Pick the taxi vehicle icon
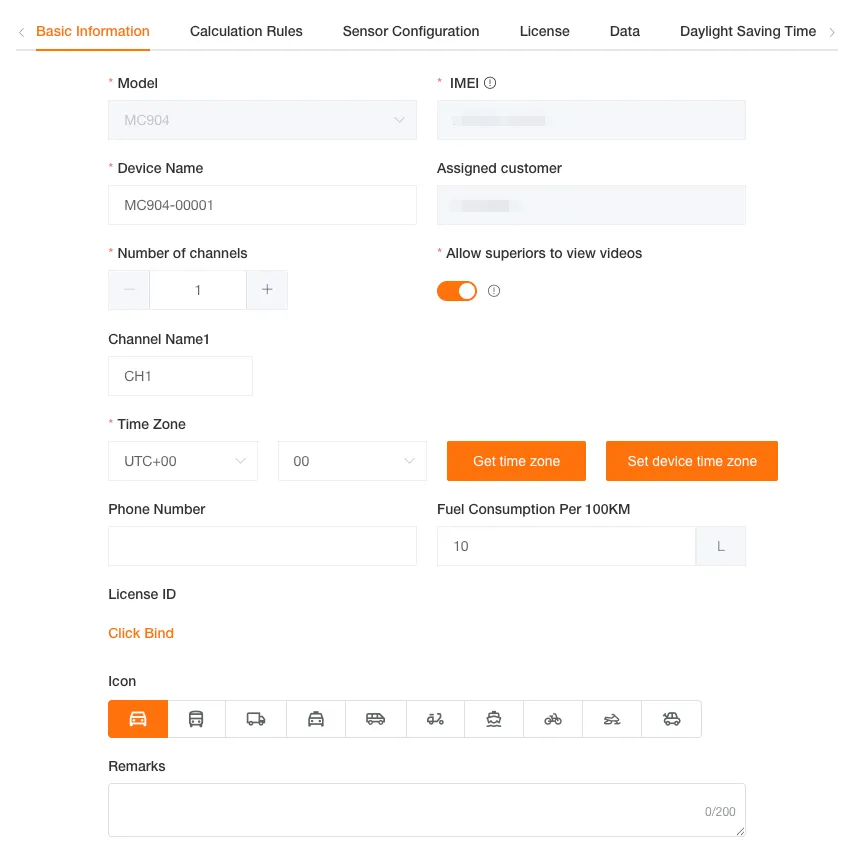Image resolution: width=854 pixels, height=842 pixels. coord(316,719)
